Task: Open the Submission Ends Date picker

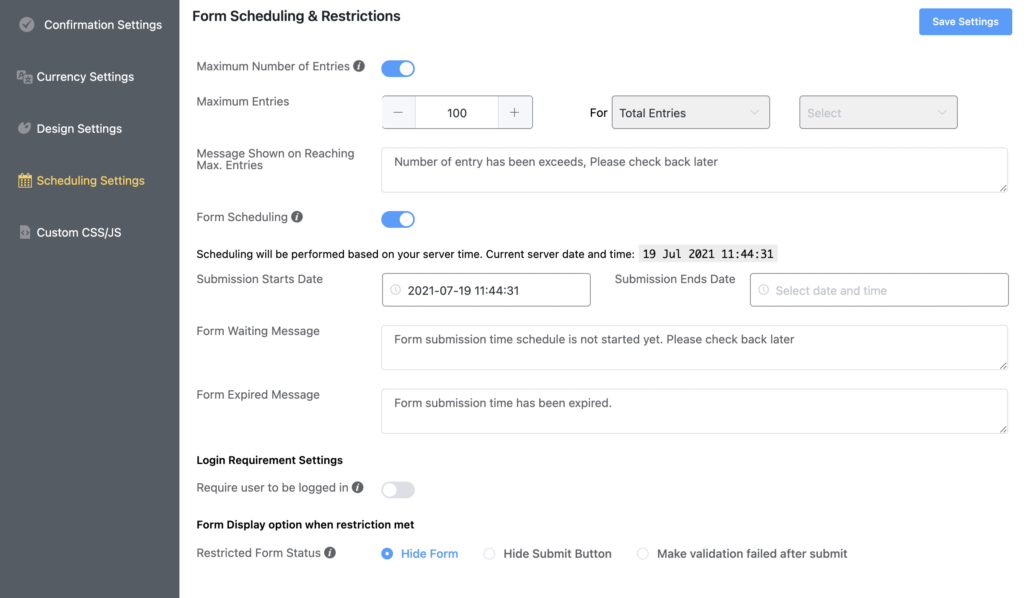Action: 879,290
